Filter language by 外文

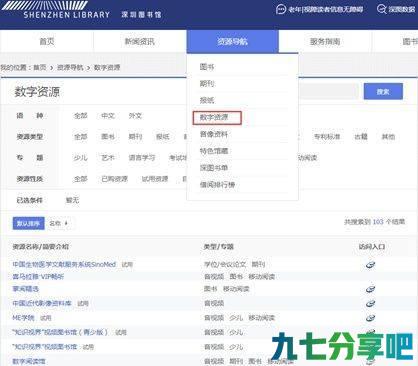coord(135,116)
